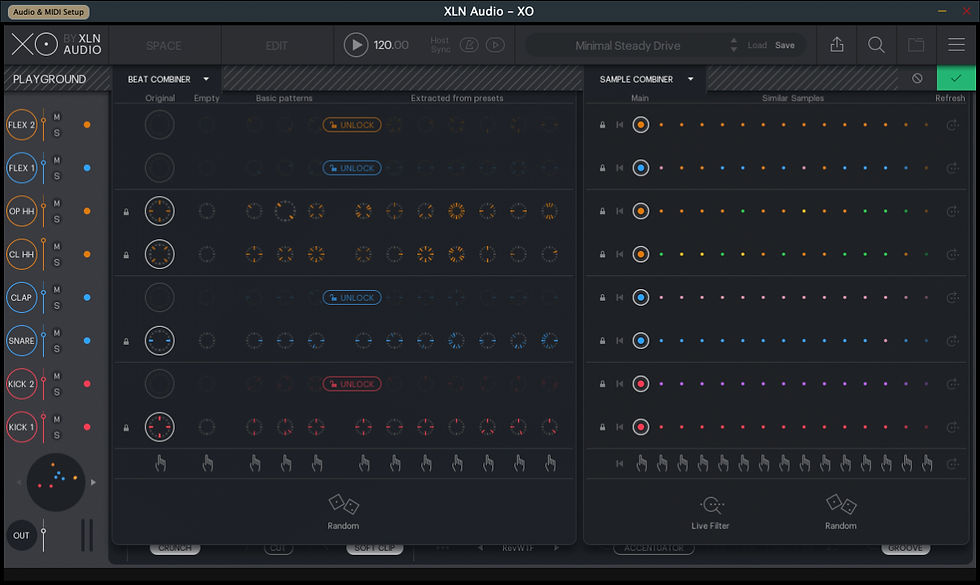Open the Beat Combiner dropdown
Viewport: 980px width, 585px height.
(168, 79)
